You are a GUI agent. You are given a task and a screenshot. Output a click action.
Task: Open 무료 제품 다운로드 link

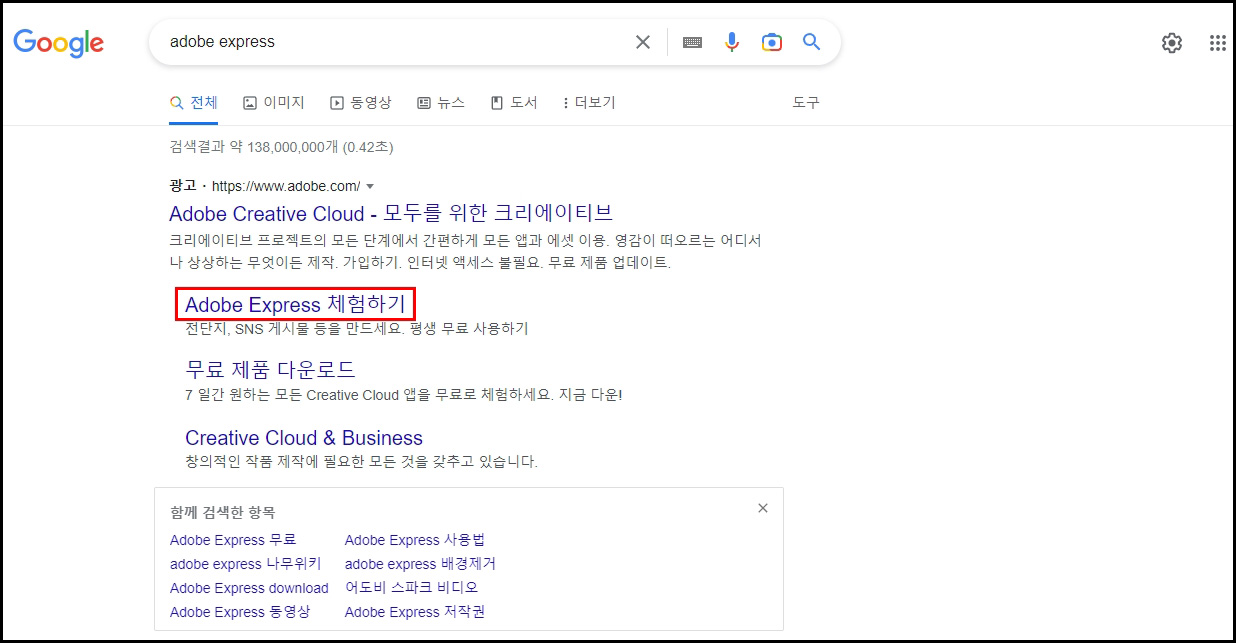pyautogui.click(x=270, y=370)
